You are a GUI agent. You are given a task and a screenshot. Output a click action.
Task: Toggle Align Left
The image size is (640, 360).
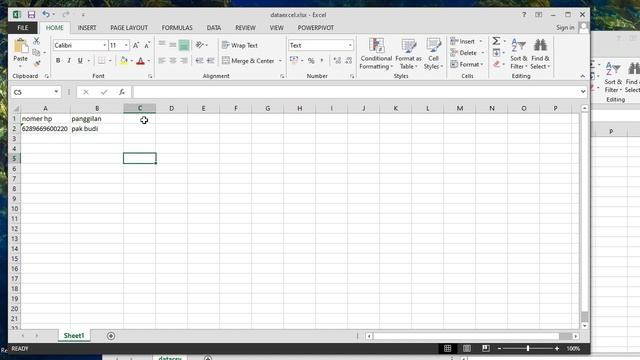(162, 61)
